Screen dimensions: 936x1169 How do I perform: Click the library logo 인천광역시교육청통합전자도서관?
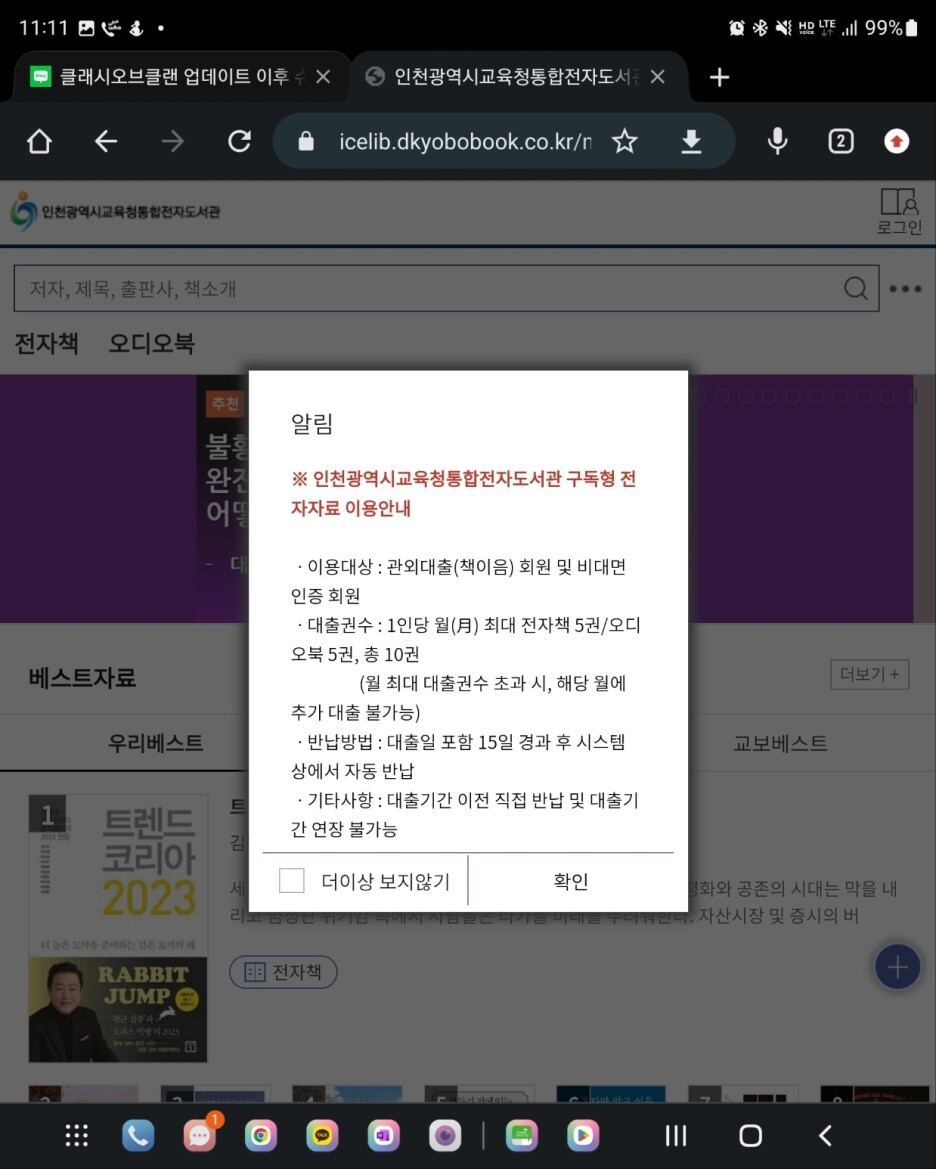[x=116, y=212]
